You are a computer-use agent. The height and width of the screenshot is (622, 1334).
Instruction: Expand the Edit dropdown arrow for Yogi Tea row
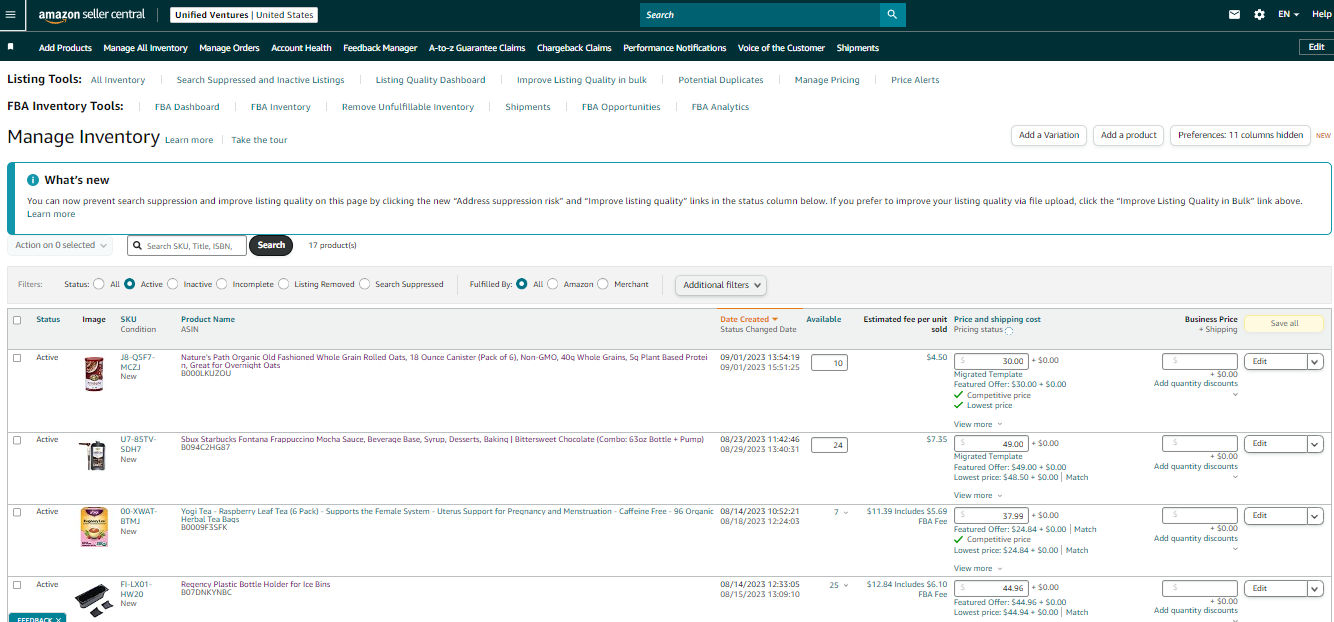coord(1316,516)
